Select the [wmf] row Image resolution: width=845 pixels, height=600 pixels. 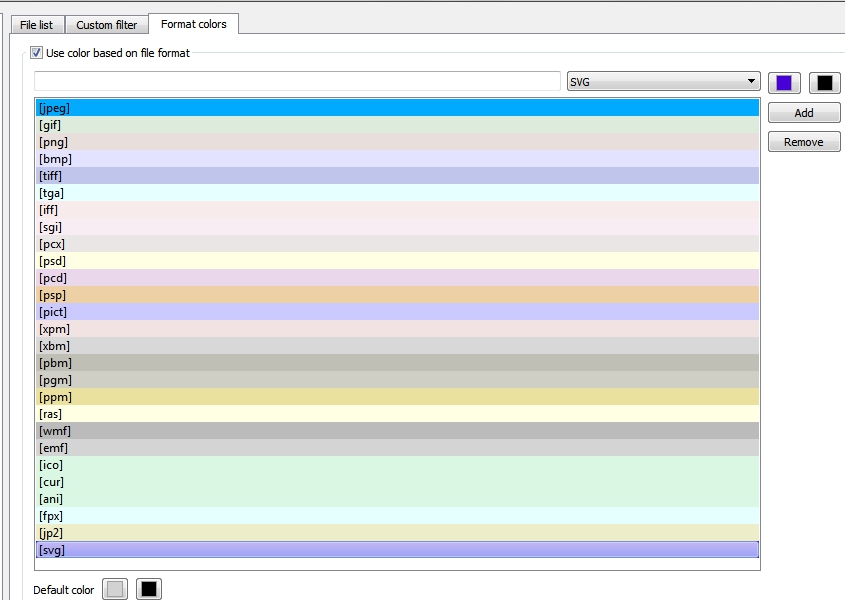pyautogui.click(x=397, y=431)
